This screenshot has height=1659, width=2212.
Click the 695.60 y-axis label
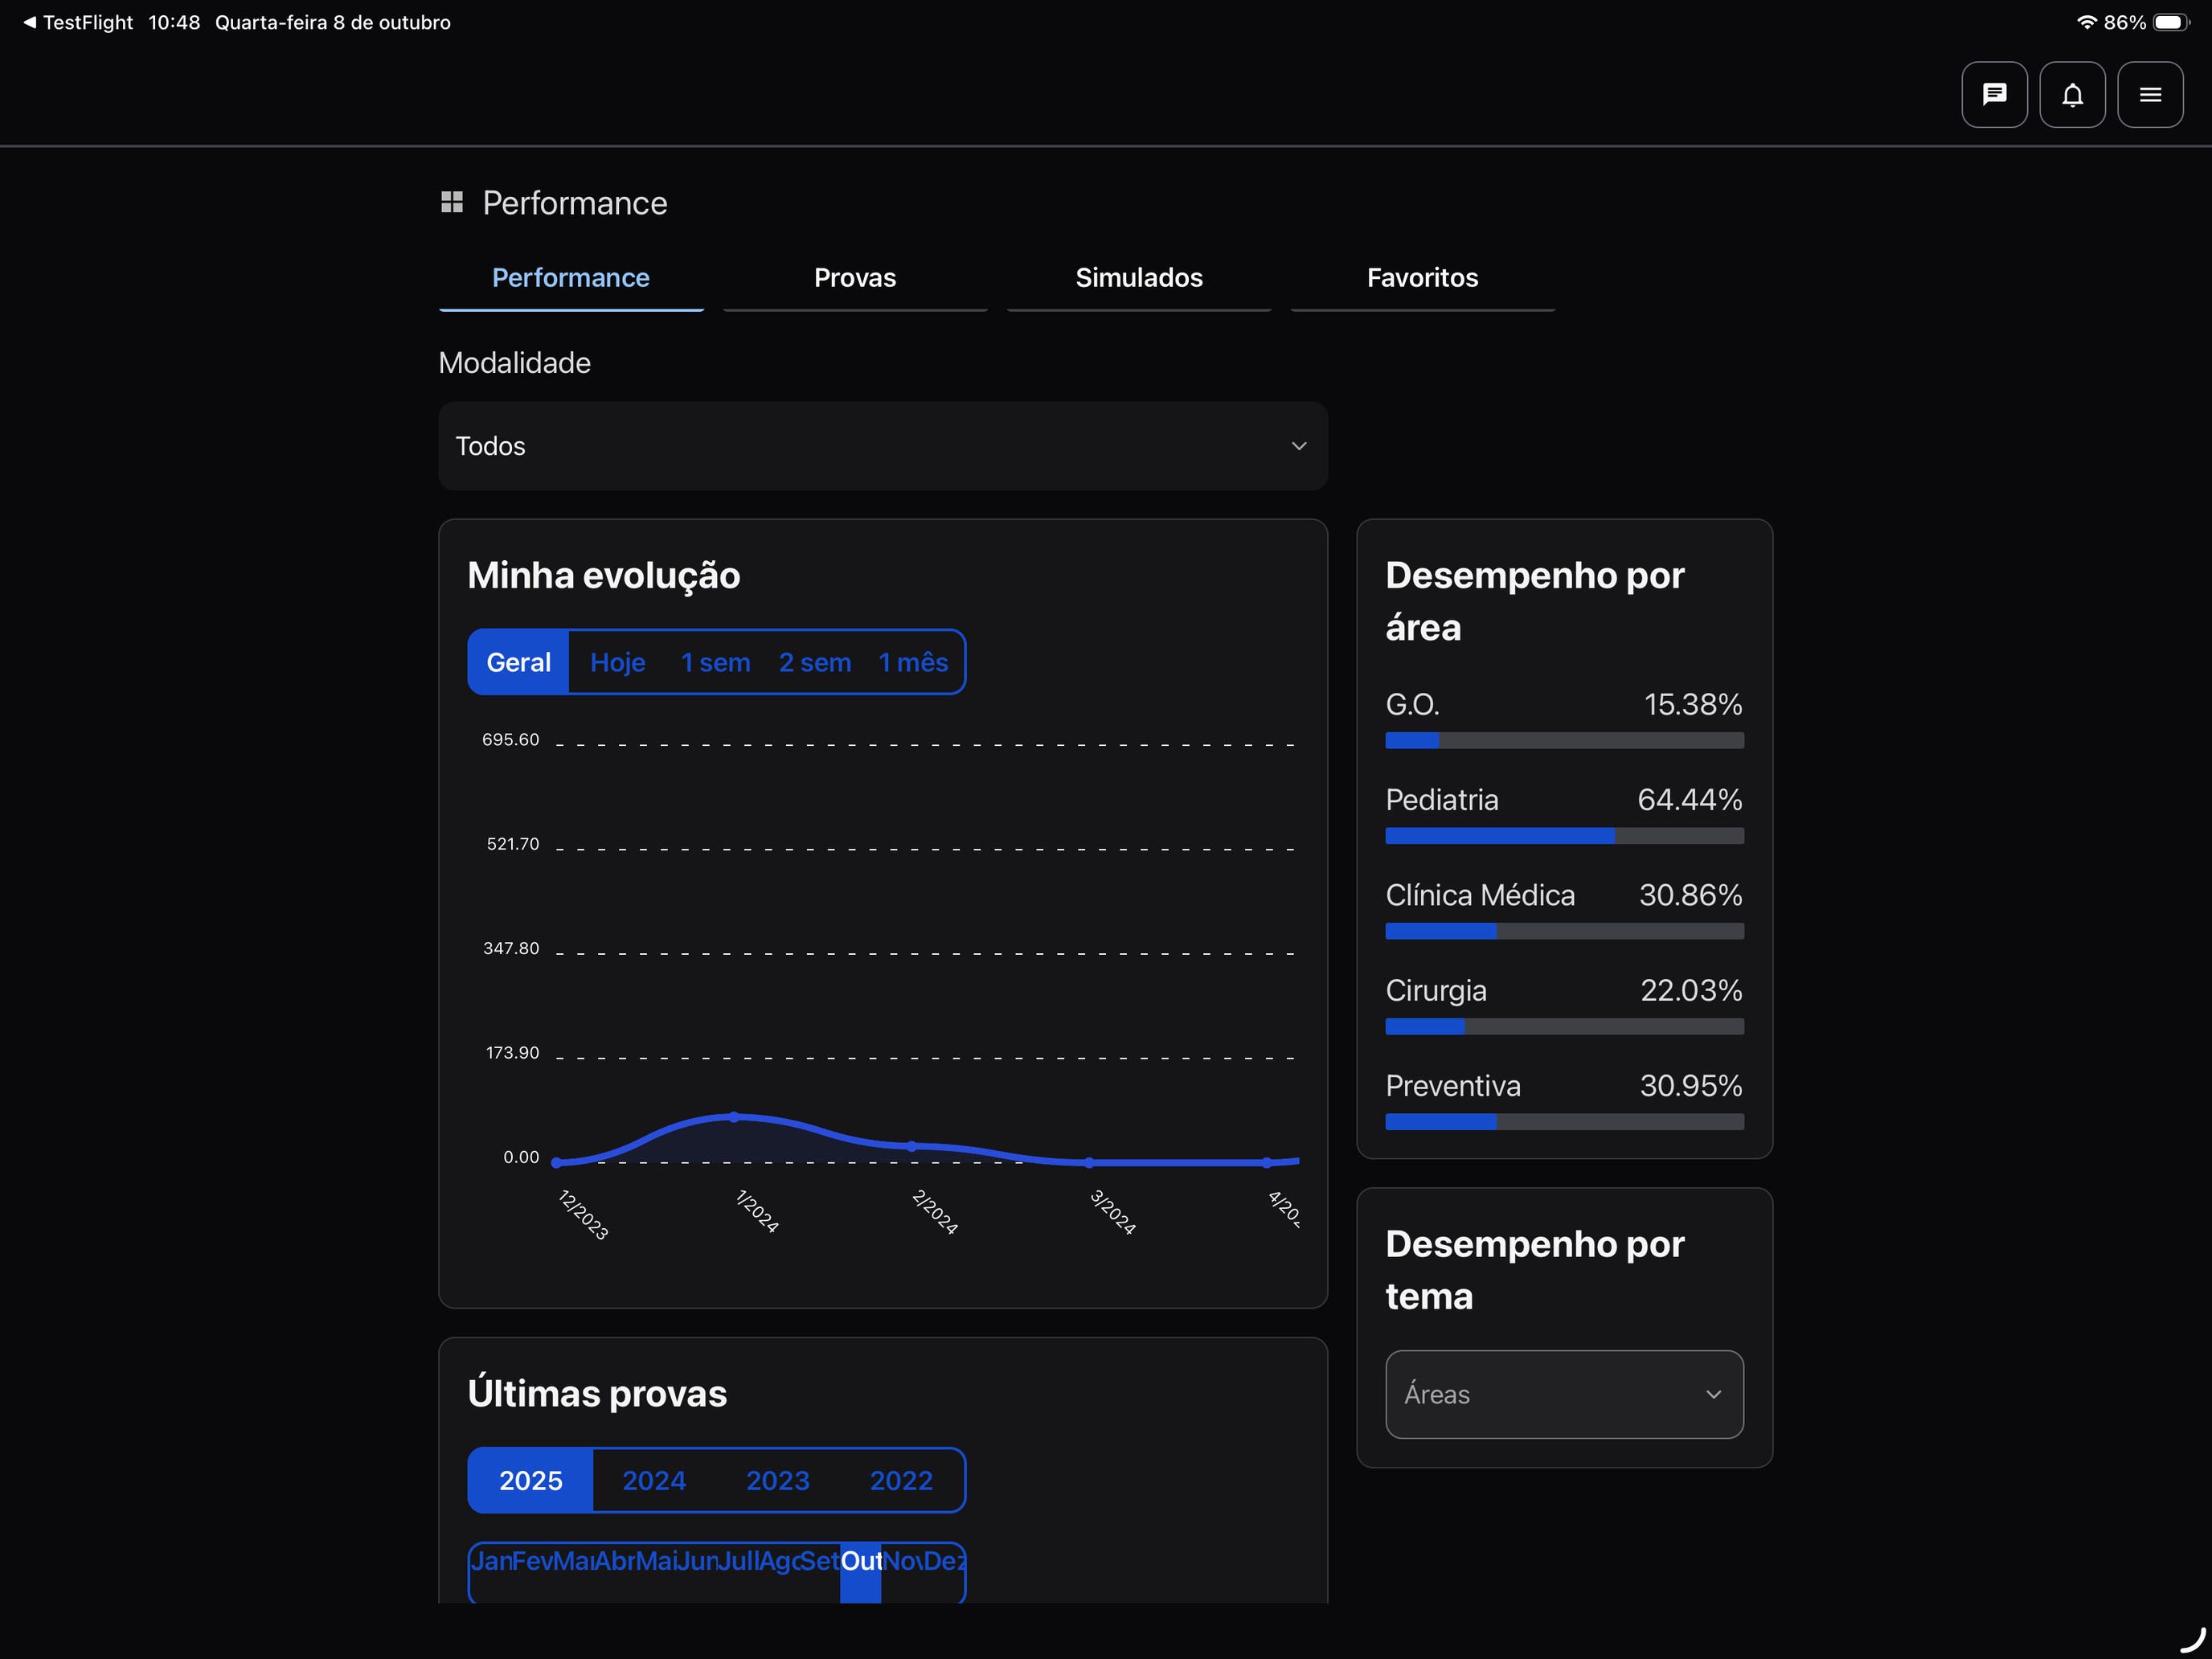tap(510, 740)
